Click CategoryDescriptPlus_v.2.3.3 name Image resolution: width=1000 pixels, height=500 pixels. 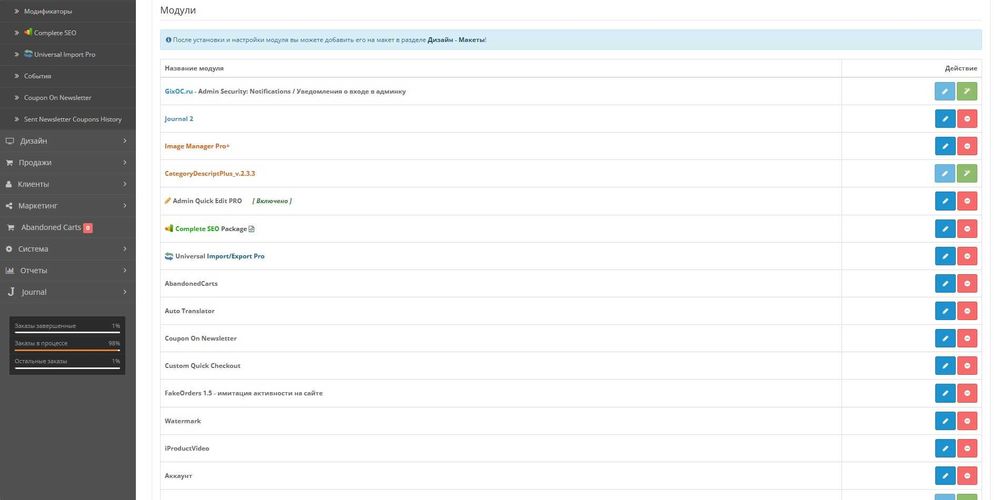(x=210, y=173)
